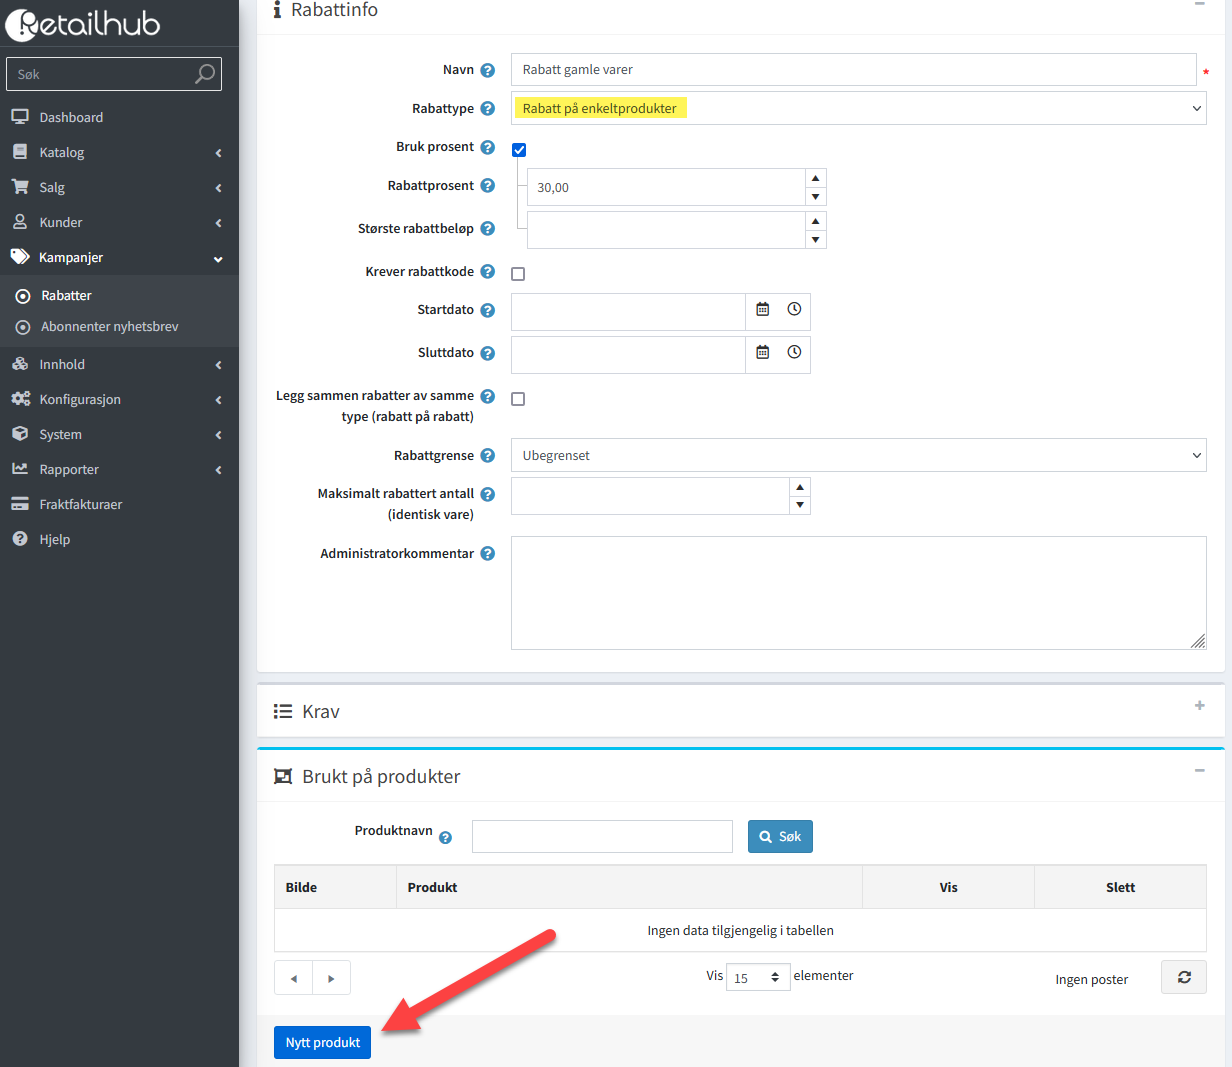Image resolution: width=1232 pixels, height=1067 pixels.
Task: Click help icon beside Administratorkommentar
Action: pos(488,554)
